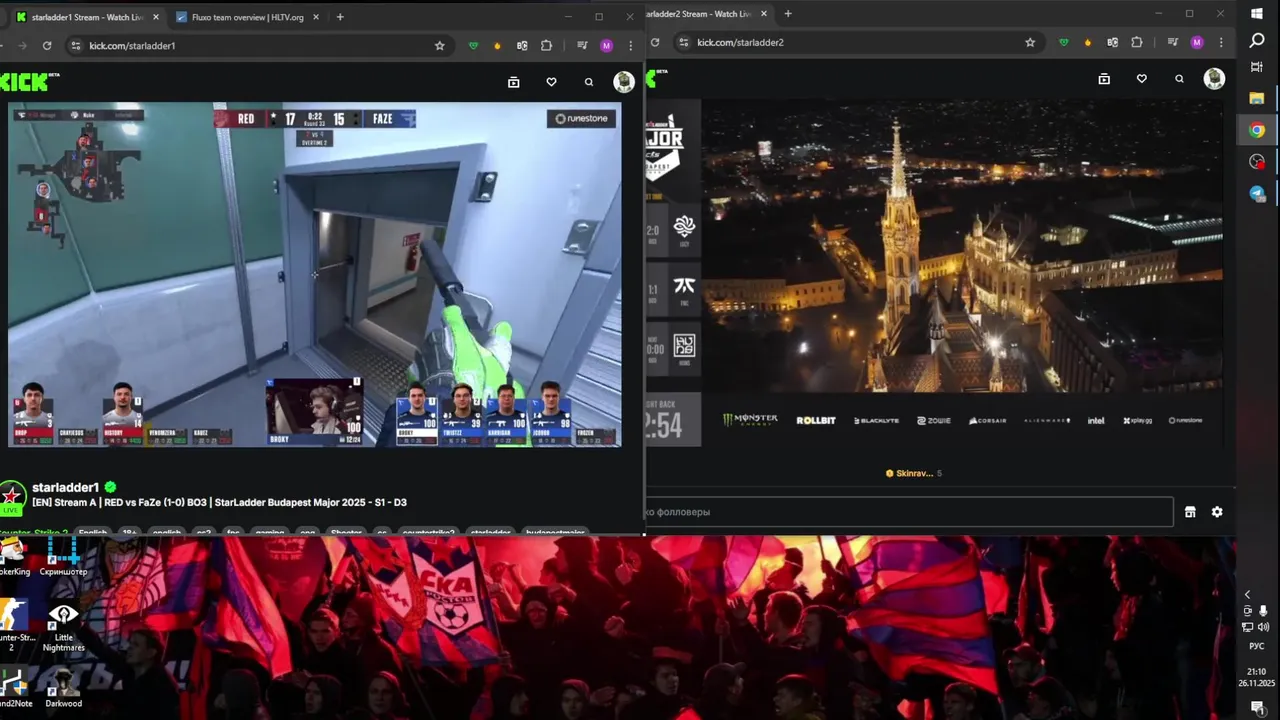Open the user avatar menu in starladder2 window
1280x720 pixels.
(x=1215, y=79)
